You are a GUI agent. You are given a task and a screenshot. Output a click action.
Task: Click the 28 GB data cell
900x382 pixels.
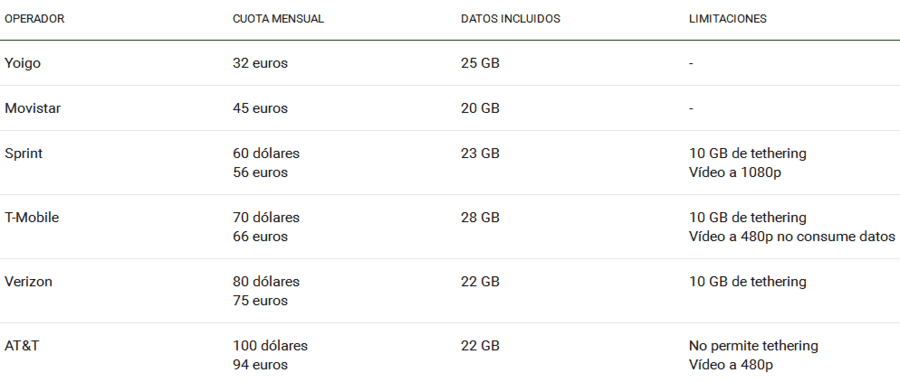tap(480, 217)
